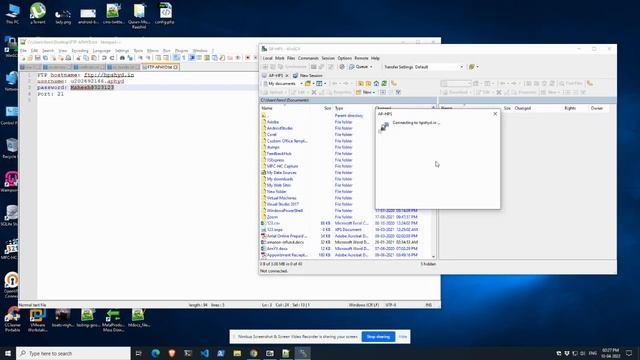Viewport: 640px width, 360px height.
Task: Click the New Session tab in WinSCP
Action: pos(307,76)
